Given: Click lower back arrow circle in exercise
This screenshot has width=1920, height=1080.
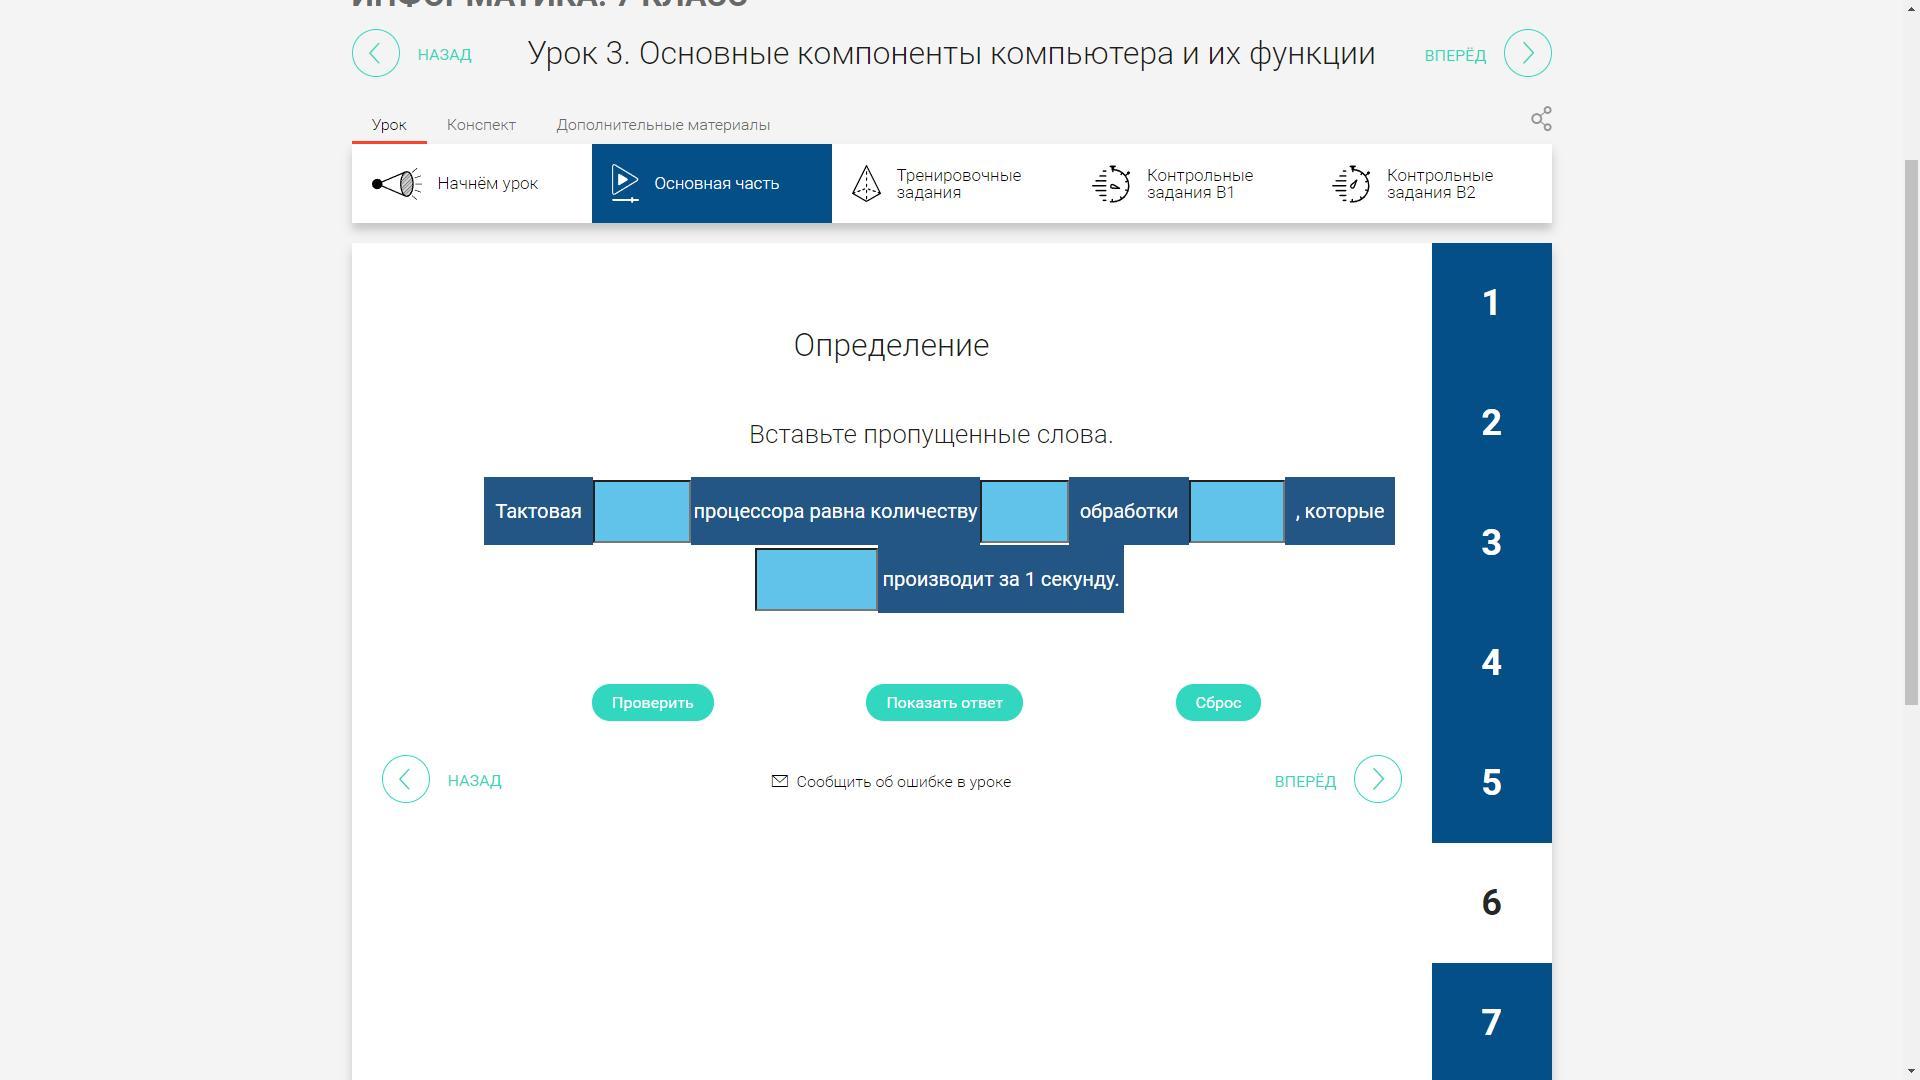Looking at the screenshot, I should coord(406,779).
